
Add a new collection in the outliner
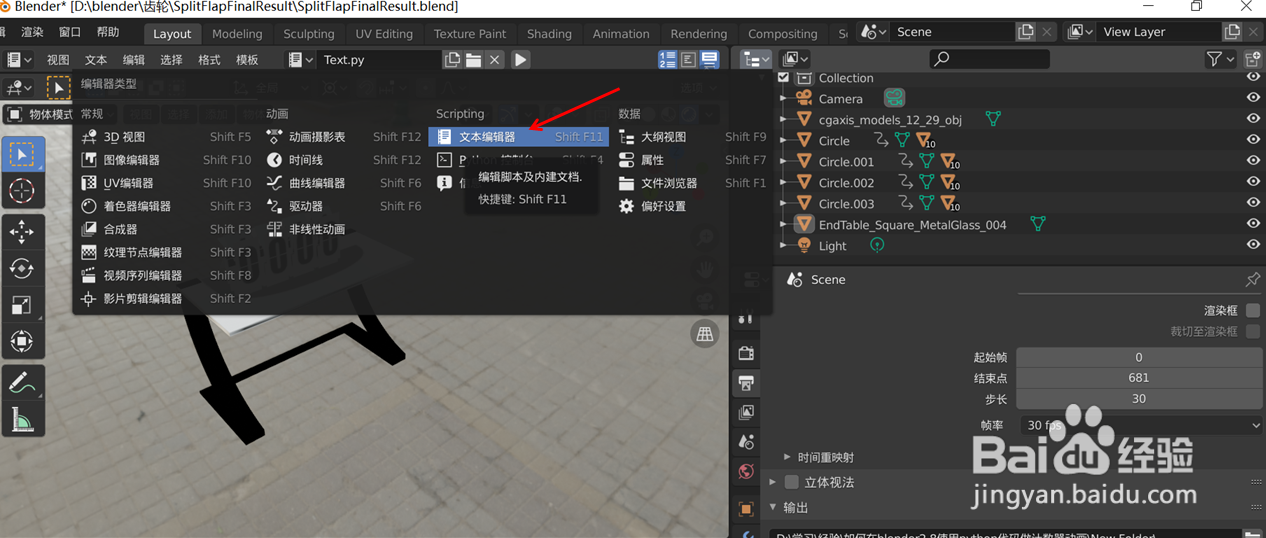[x=1252, y=60]
